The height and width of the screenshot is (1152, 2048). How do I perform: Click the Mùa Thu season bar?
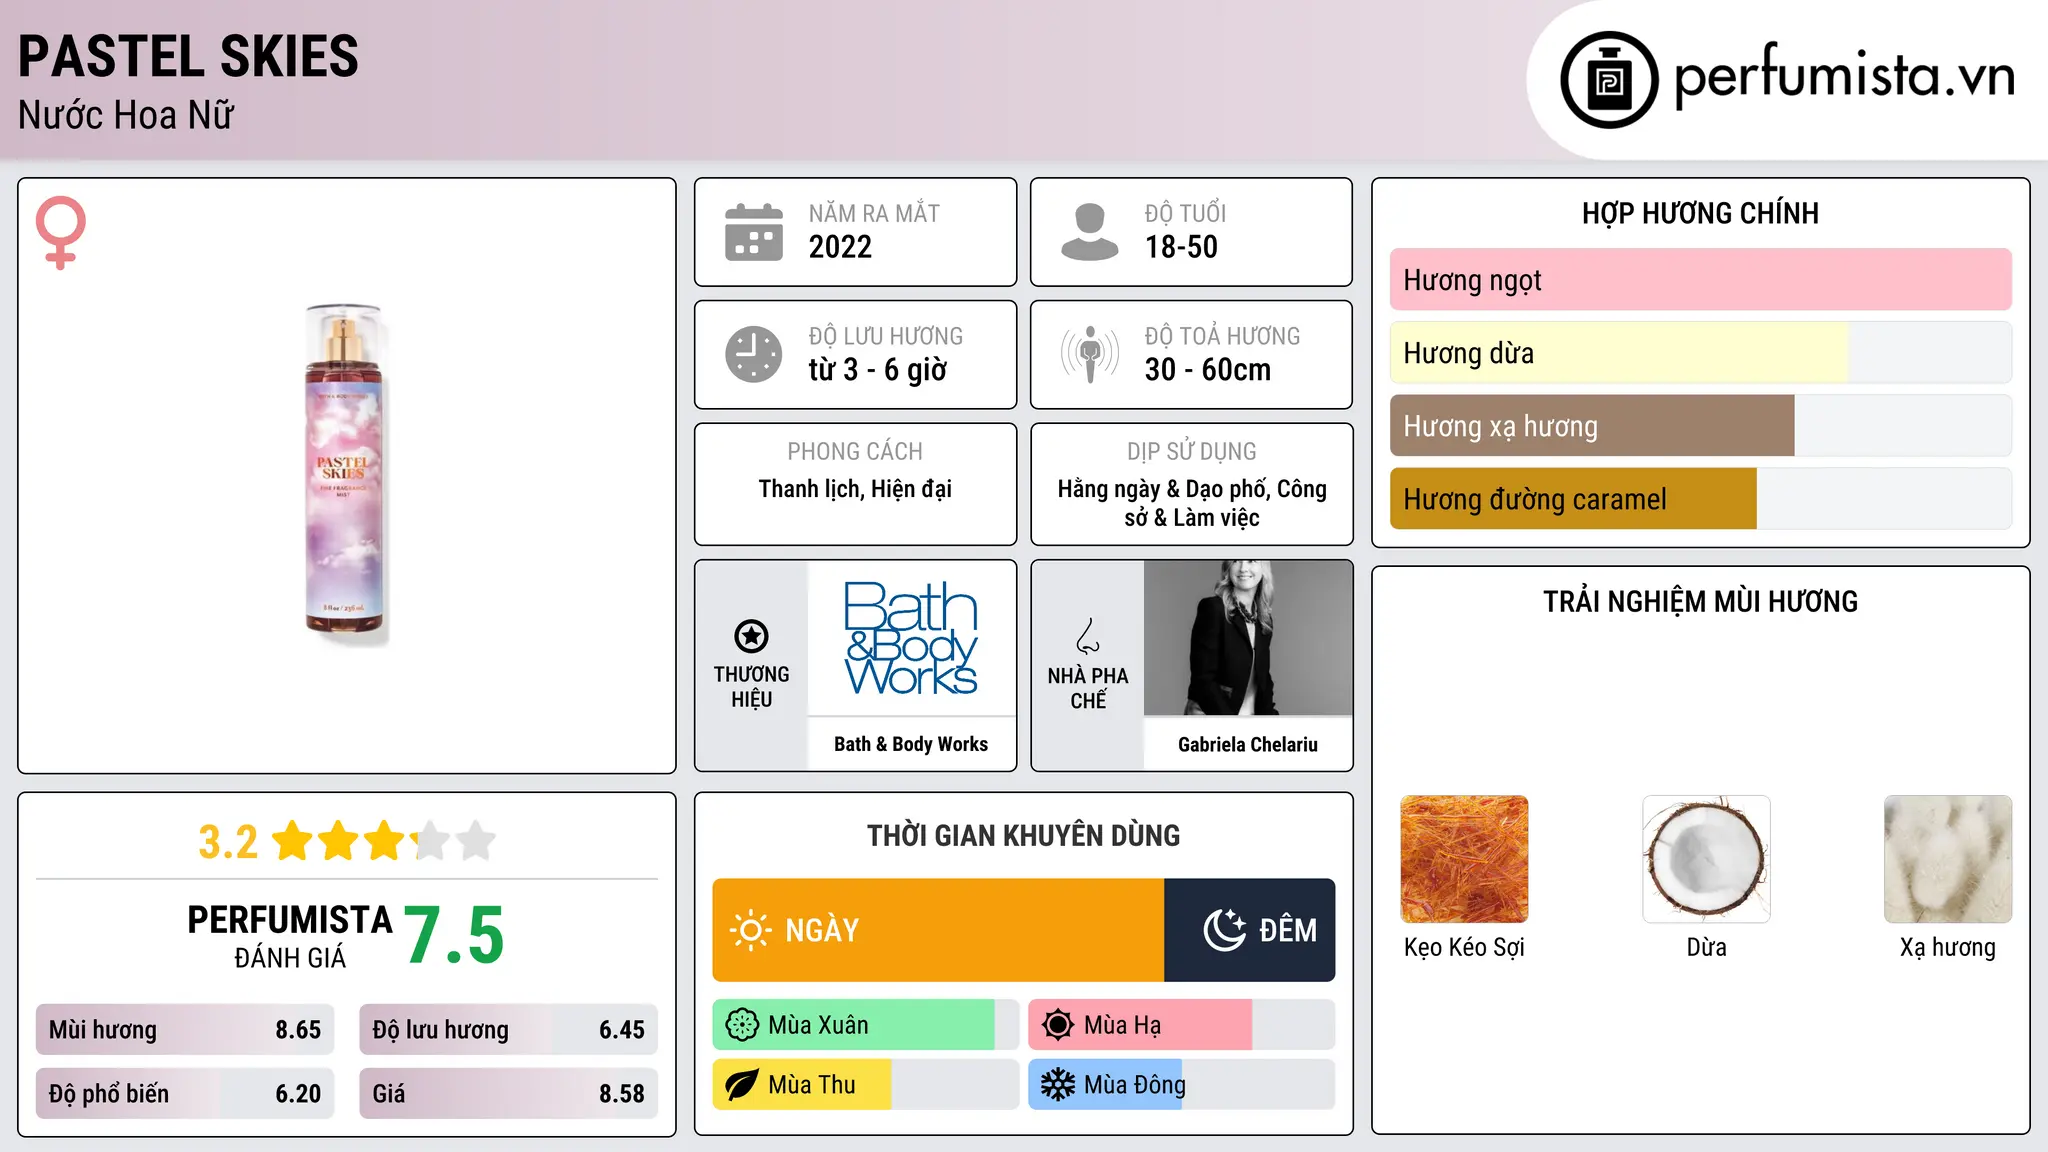[866, 1085]
